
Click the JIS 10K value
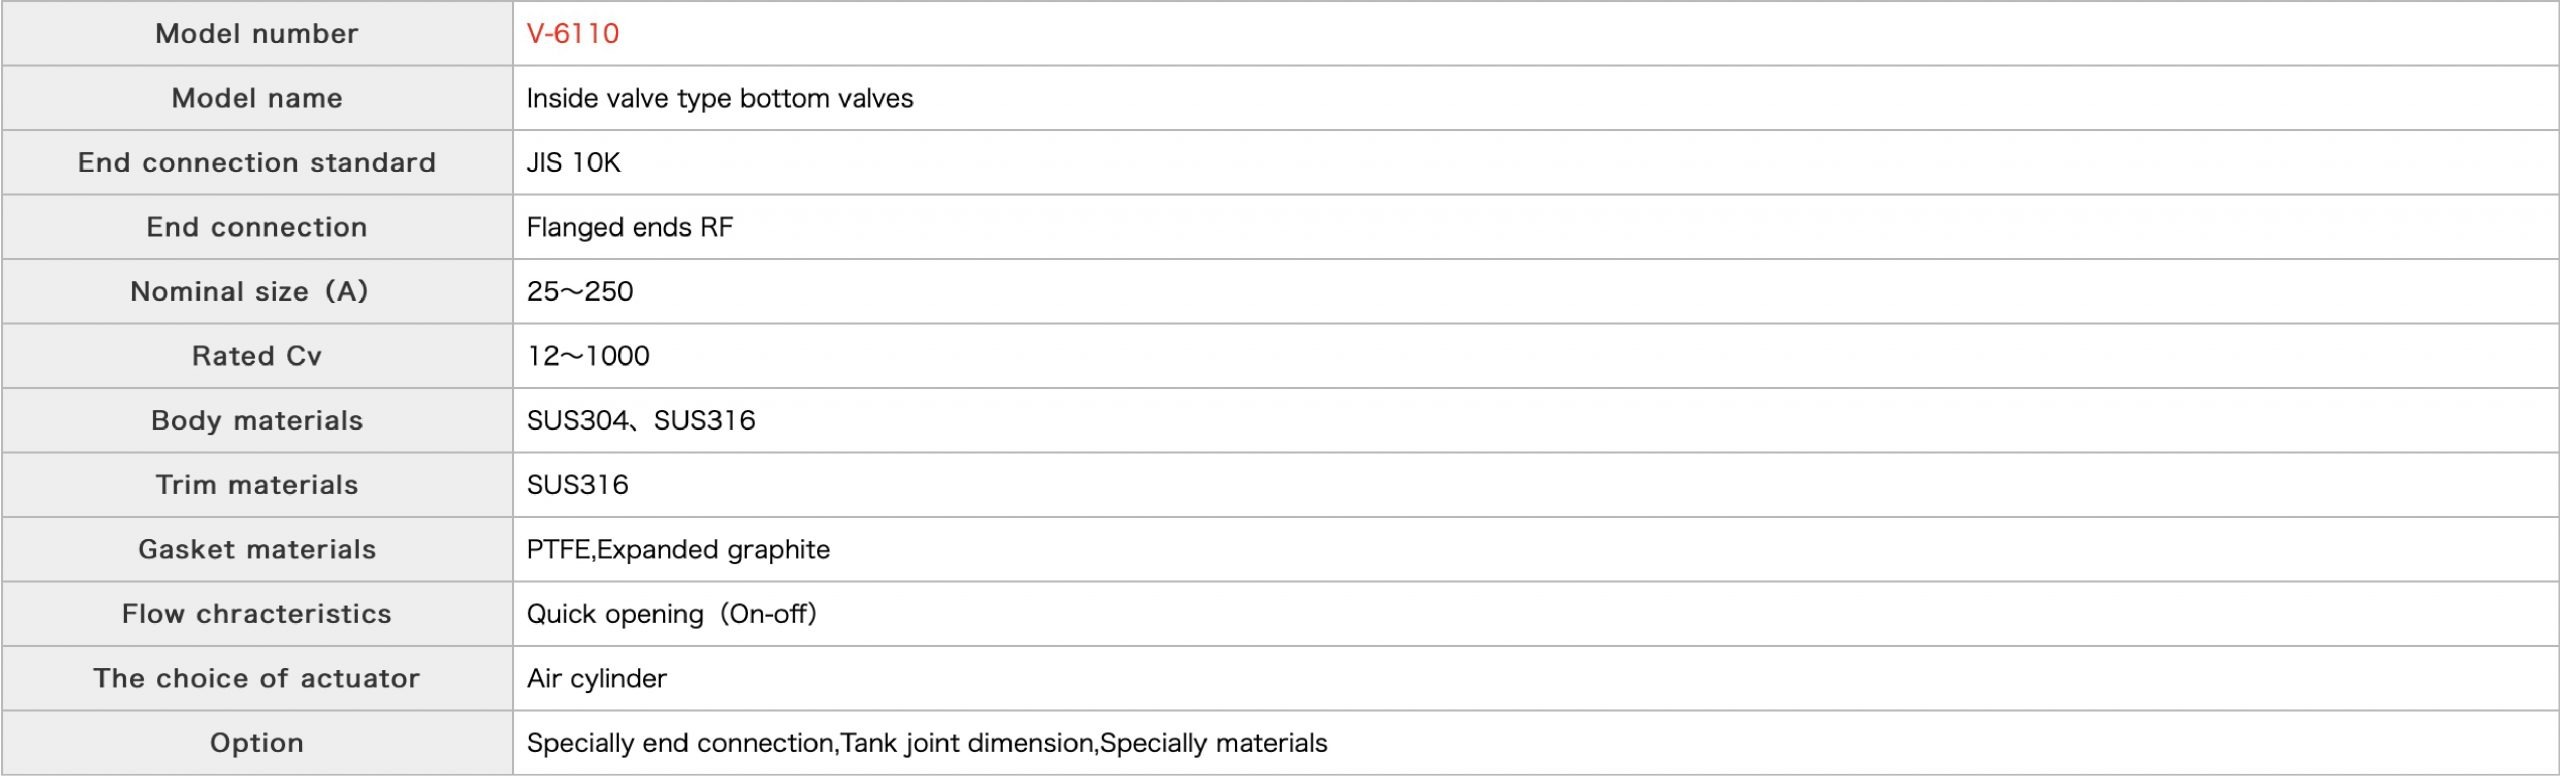[x=573, y=163]
